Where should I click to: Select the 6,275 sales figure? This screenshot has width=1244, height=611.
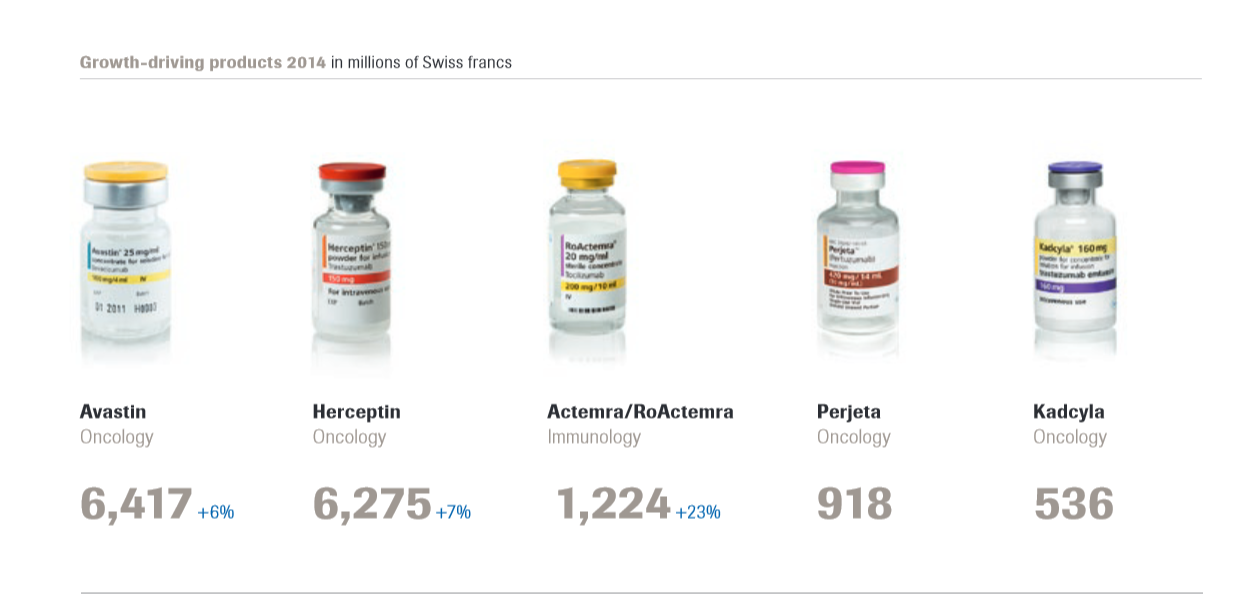click(x=372, y=505)
